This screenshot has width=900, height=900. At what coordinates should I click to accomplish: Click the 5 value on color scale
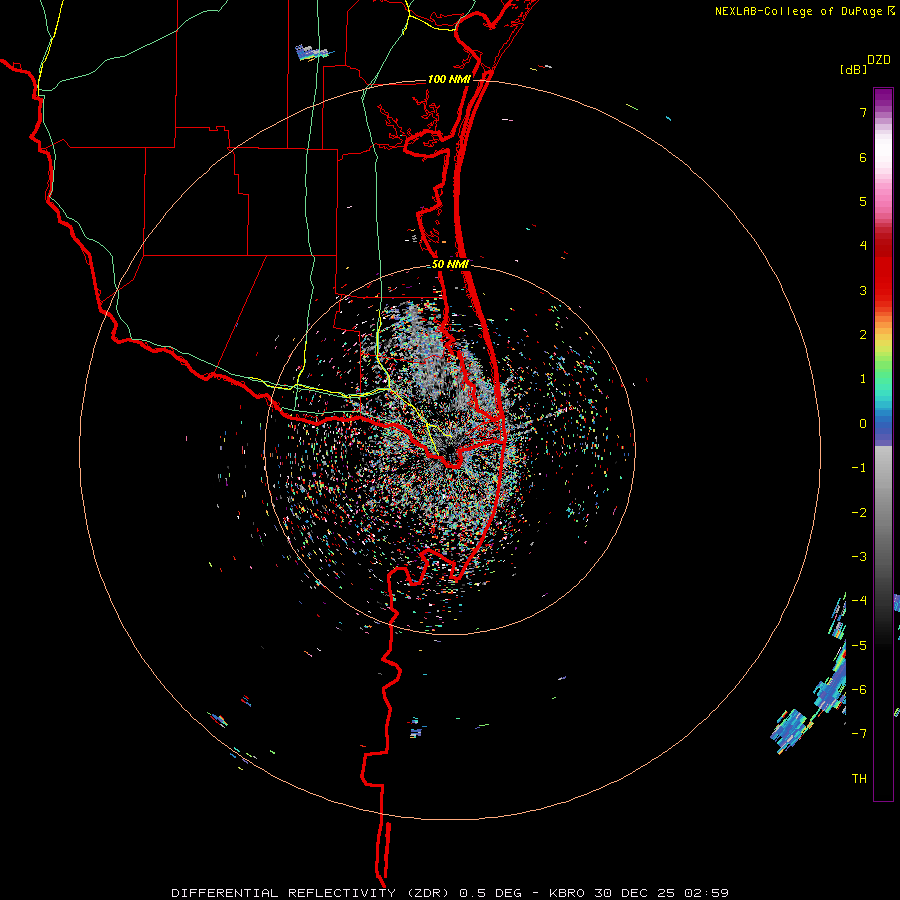click(x=863, y=201)
